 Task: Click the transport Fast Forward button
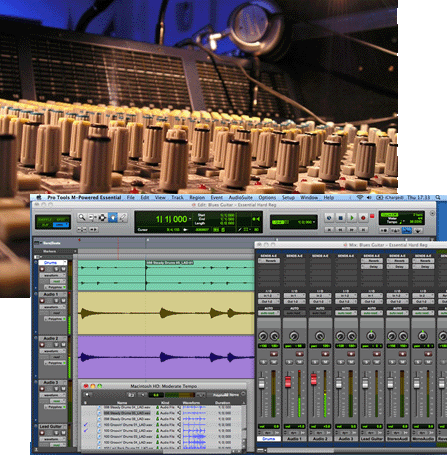[352, 230]
